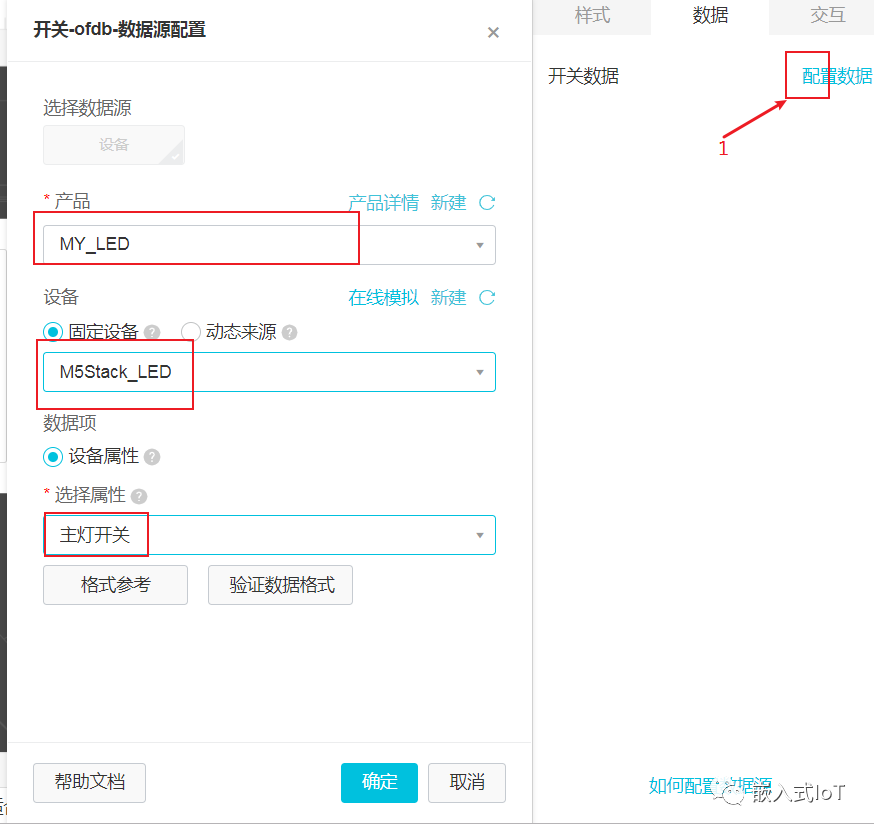Click help icon beside 动态来源
This screenshot has width=874, height=831.
(289, 333)
